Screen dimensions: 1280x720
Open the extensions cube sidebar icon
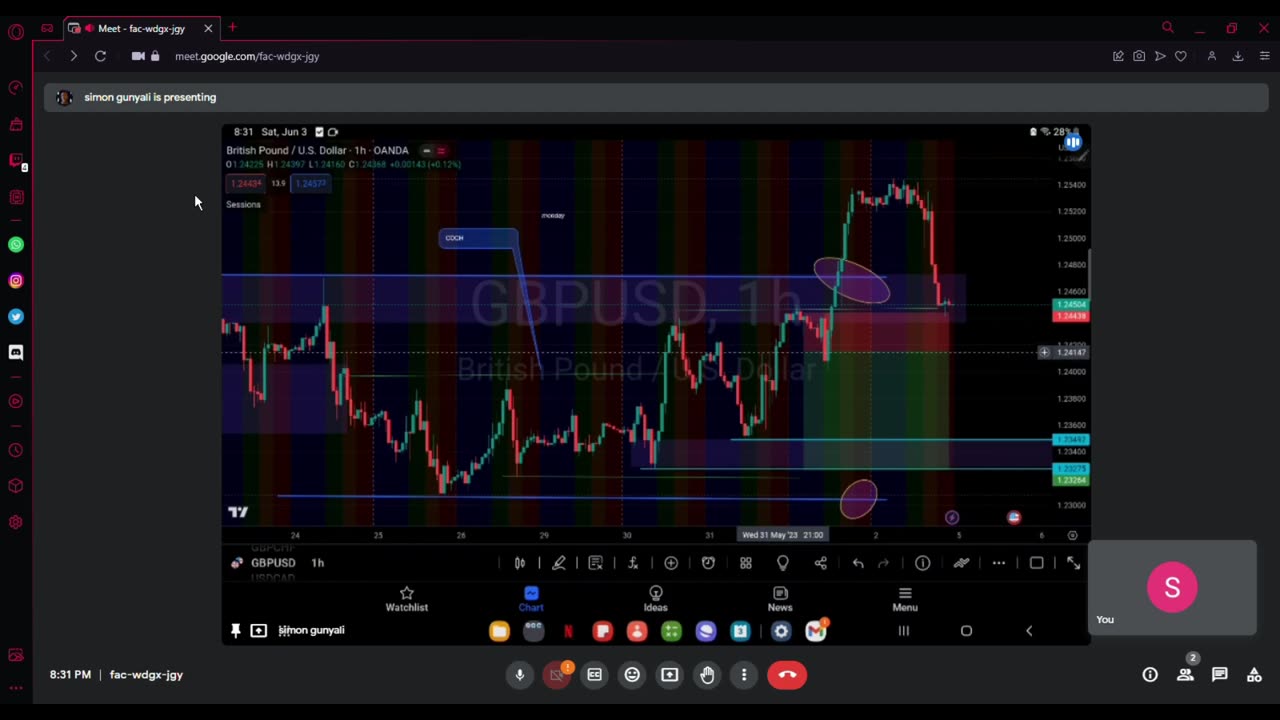coord(16,486)
